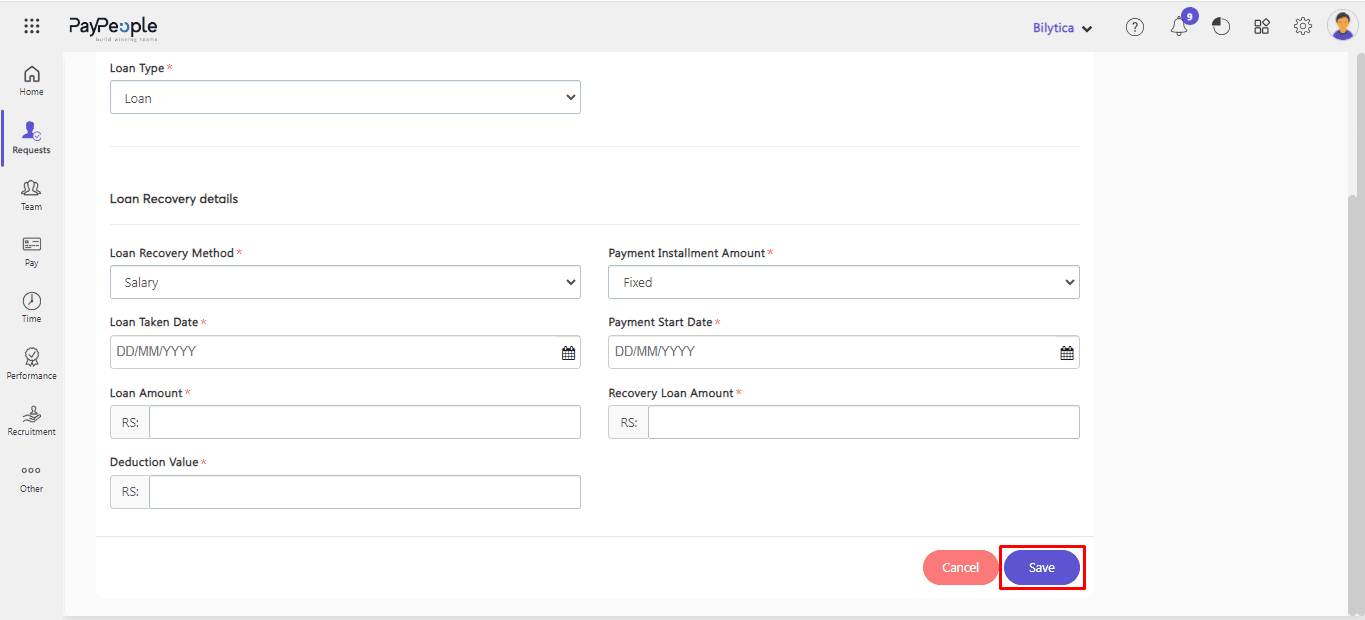Click the help question mark icon

point(1135,27)
